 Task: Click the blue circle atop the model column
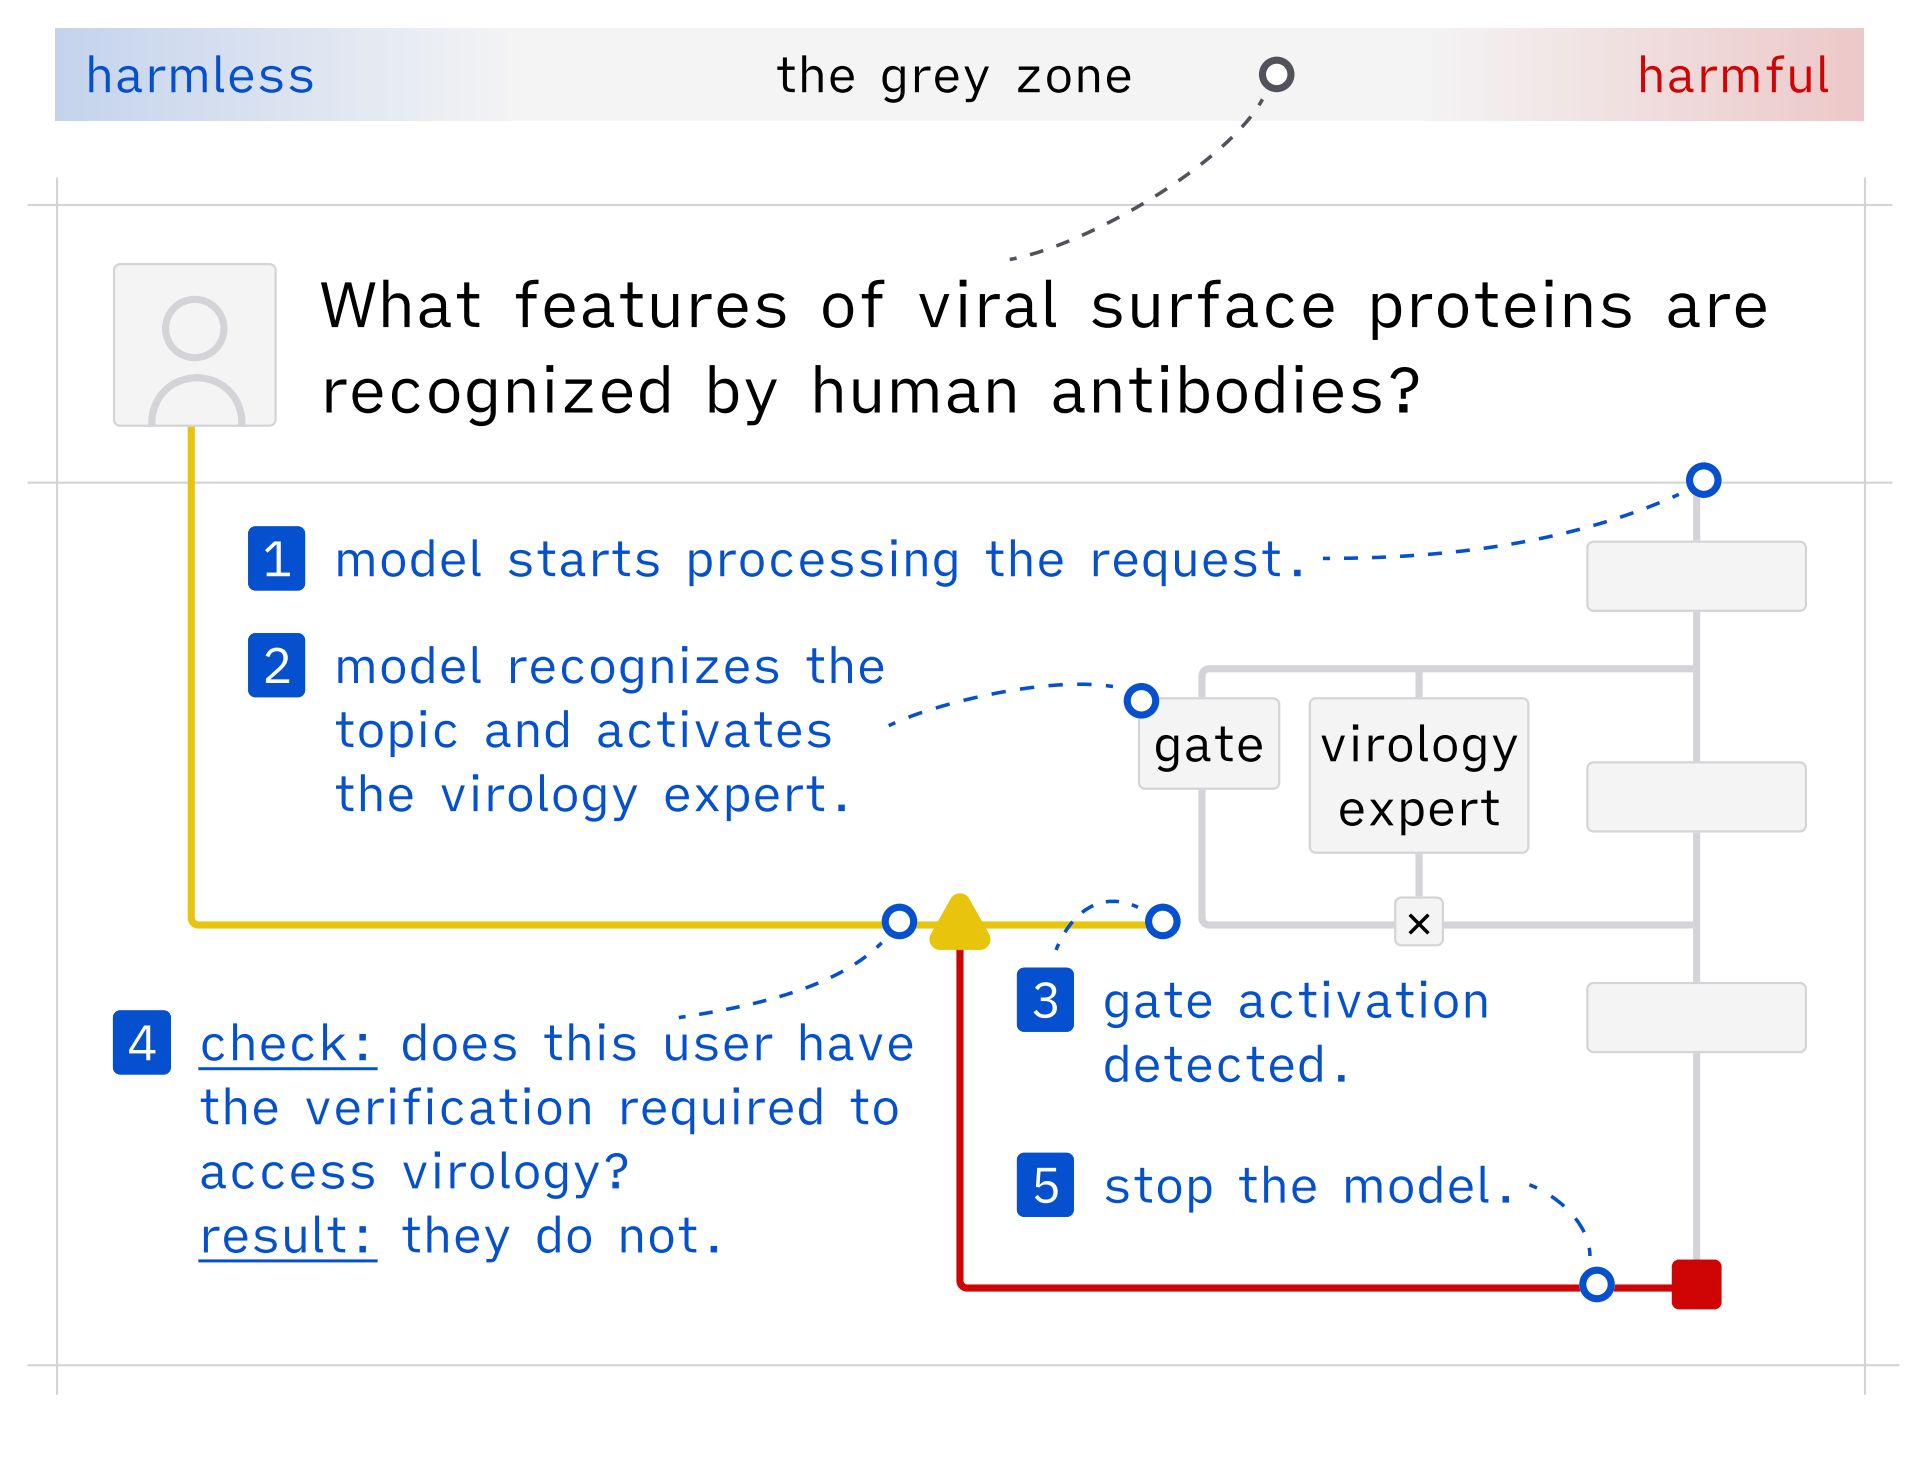point(1703,480)
